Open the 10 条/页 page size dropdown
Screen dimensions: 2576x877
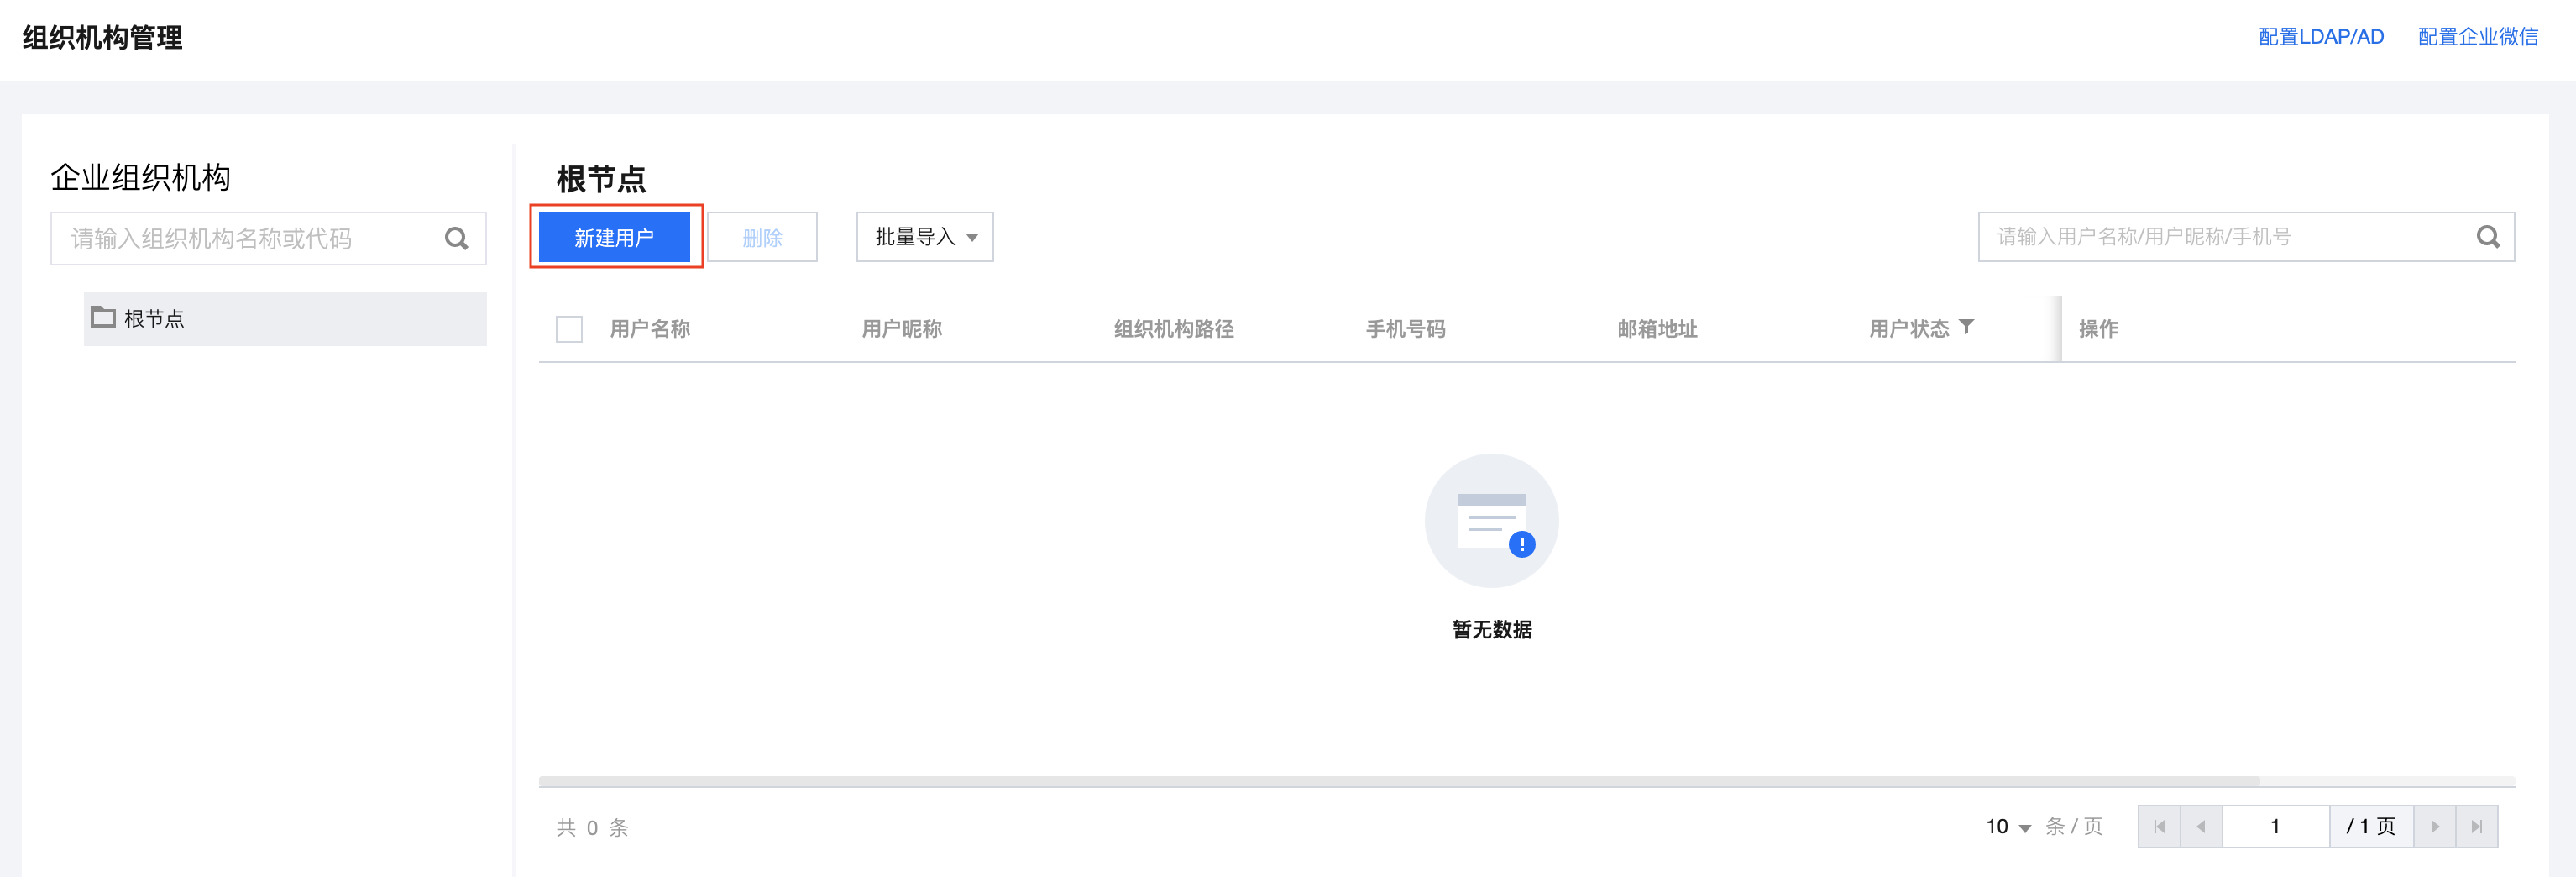(x=2008, y=827)
